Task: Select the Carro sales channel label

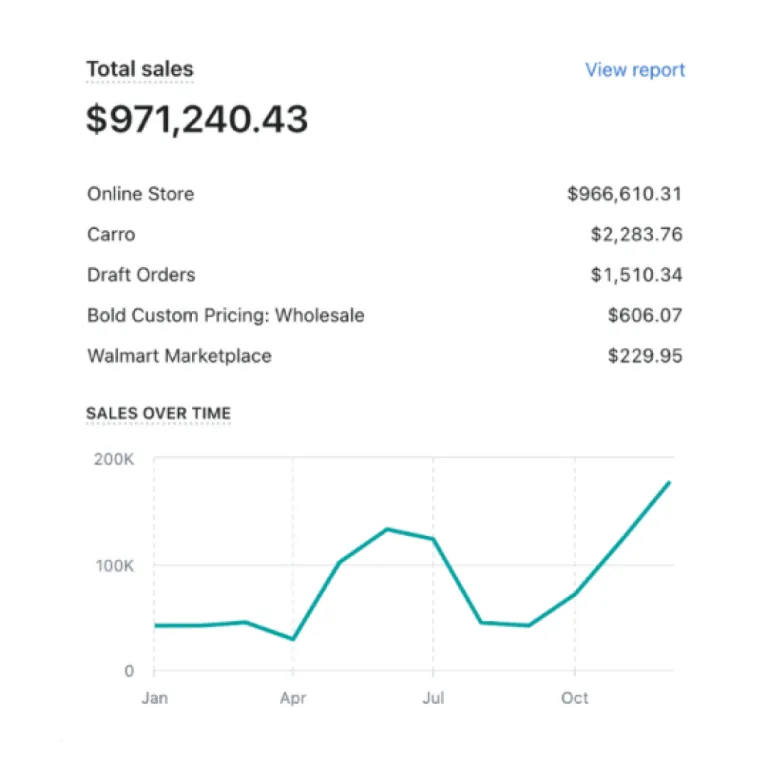Action: (x=111, y=235)
